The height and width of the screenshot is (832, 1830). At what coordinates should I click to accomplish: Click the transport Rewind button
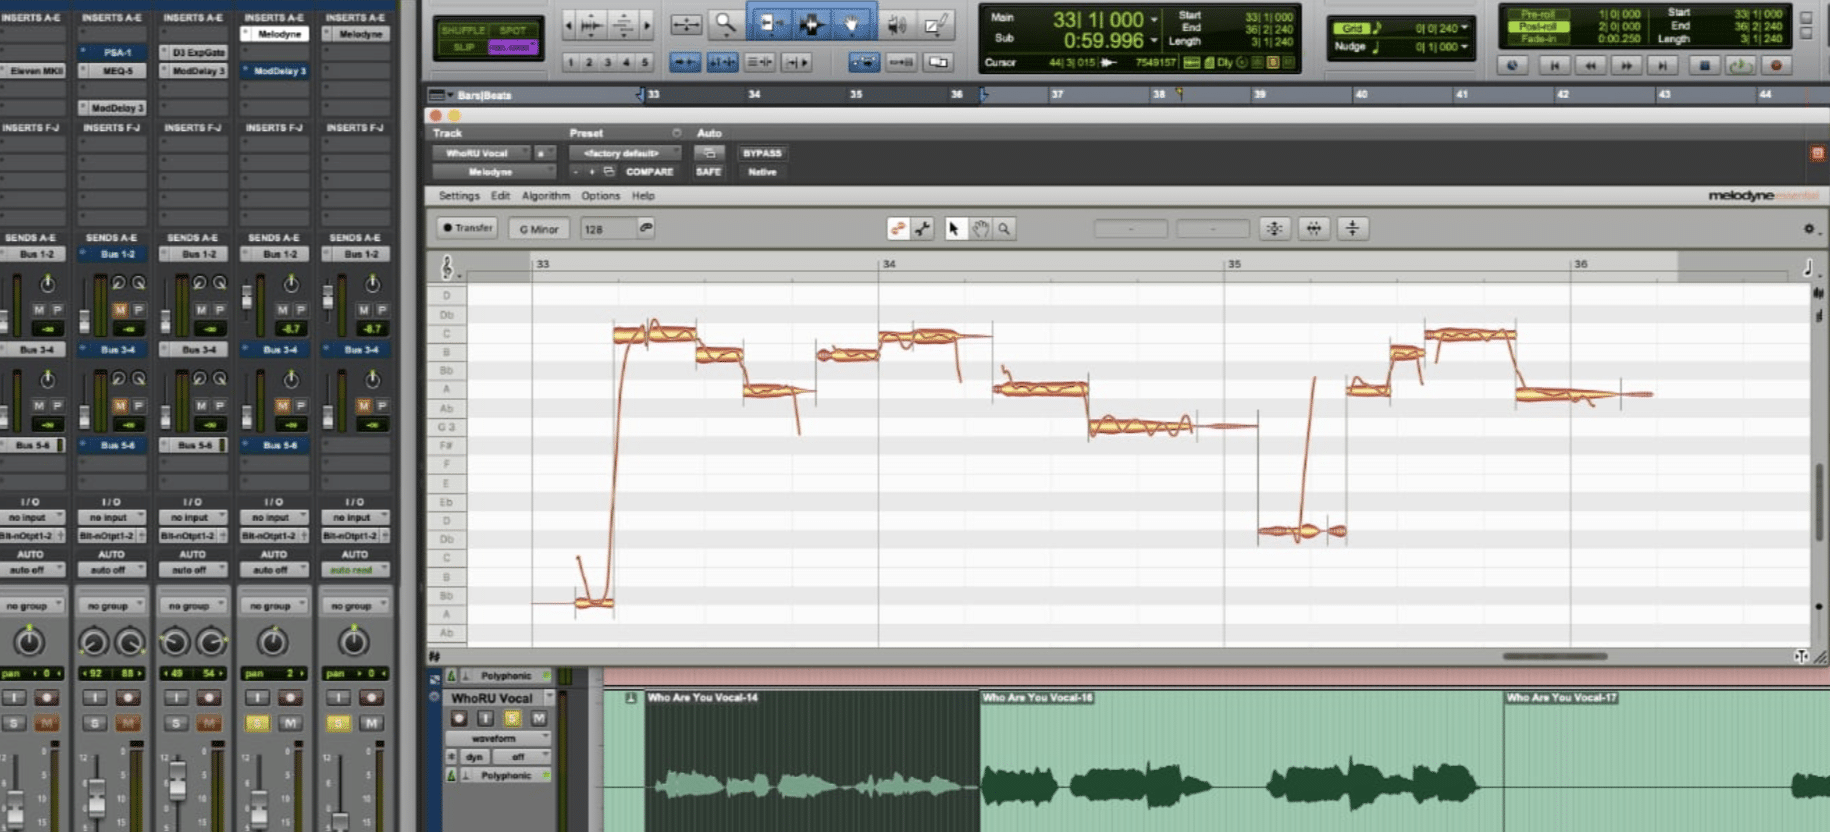pyautogui.click(x=1590, y=65)
